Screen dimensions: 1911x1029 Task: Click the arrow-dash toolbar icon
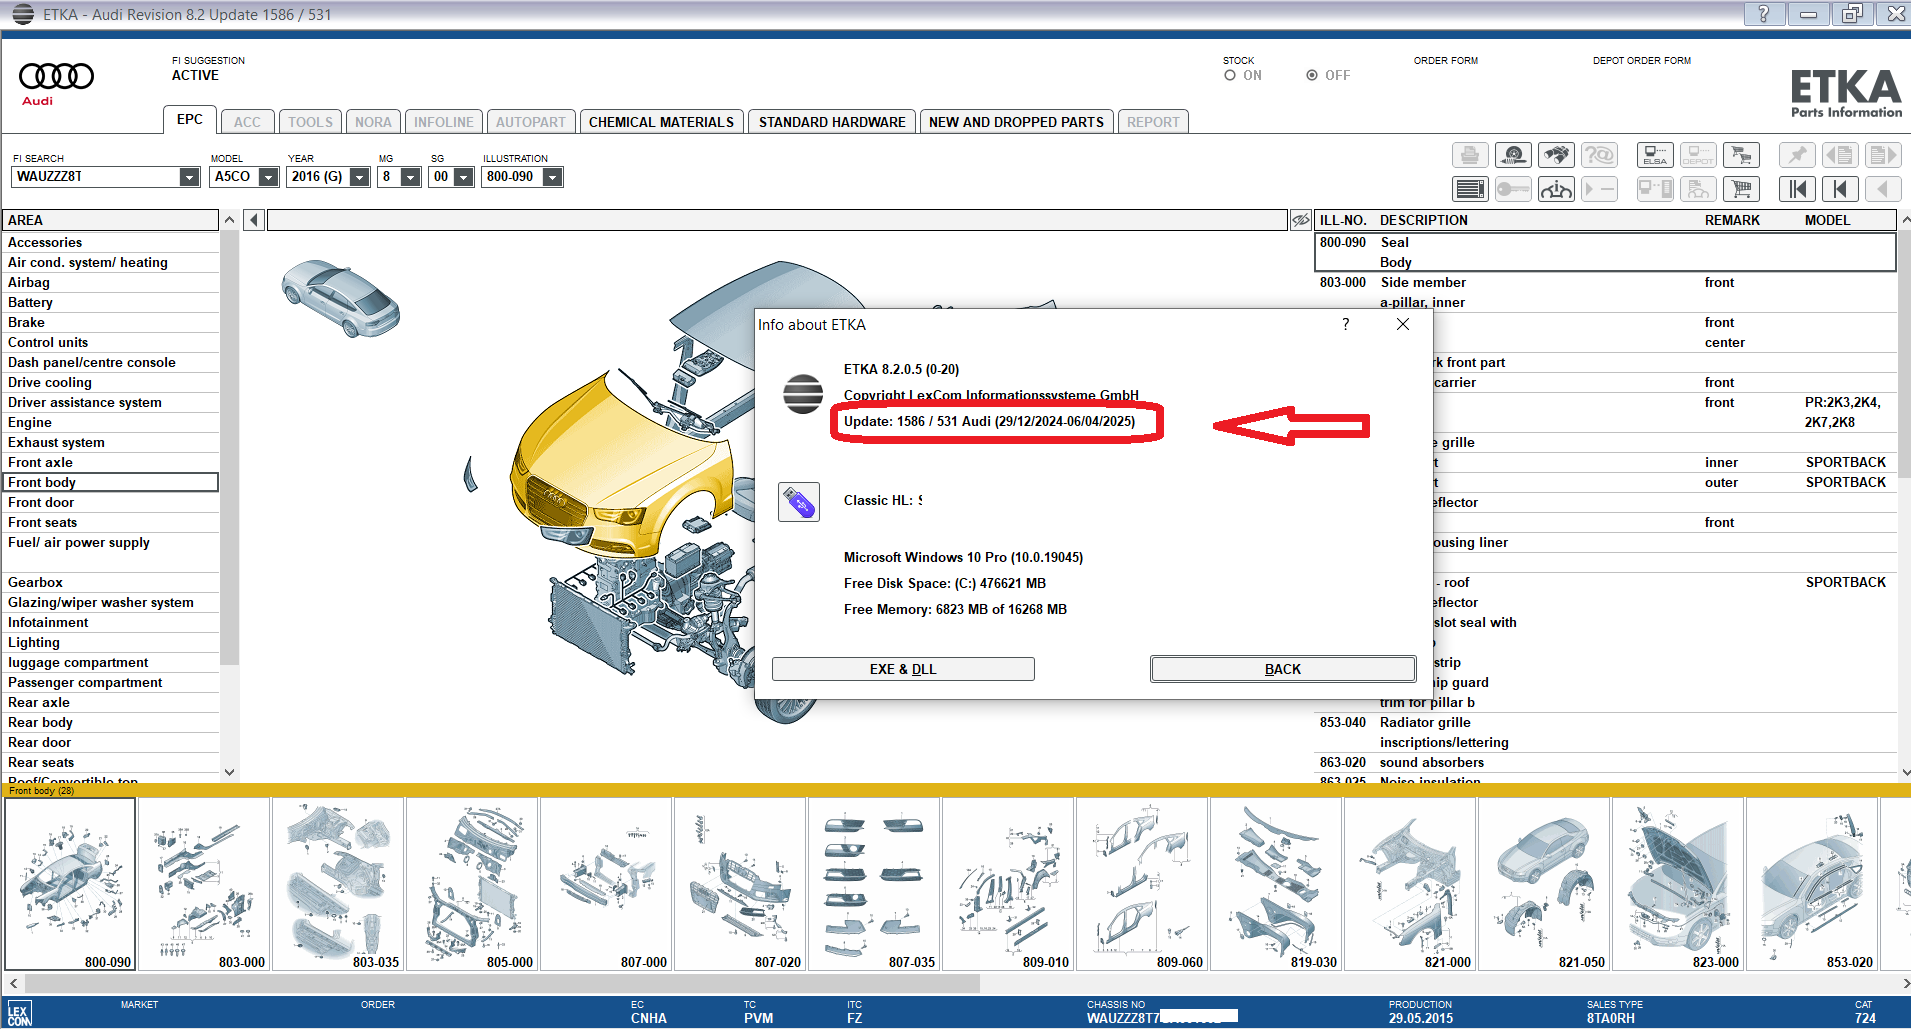click(1599, 189)
